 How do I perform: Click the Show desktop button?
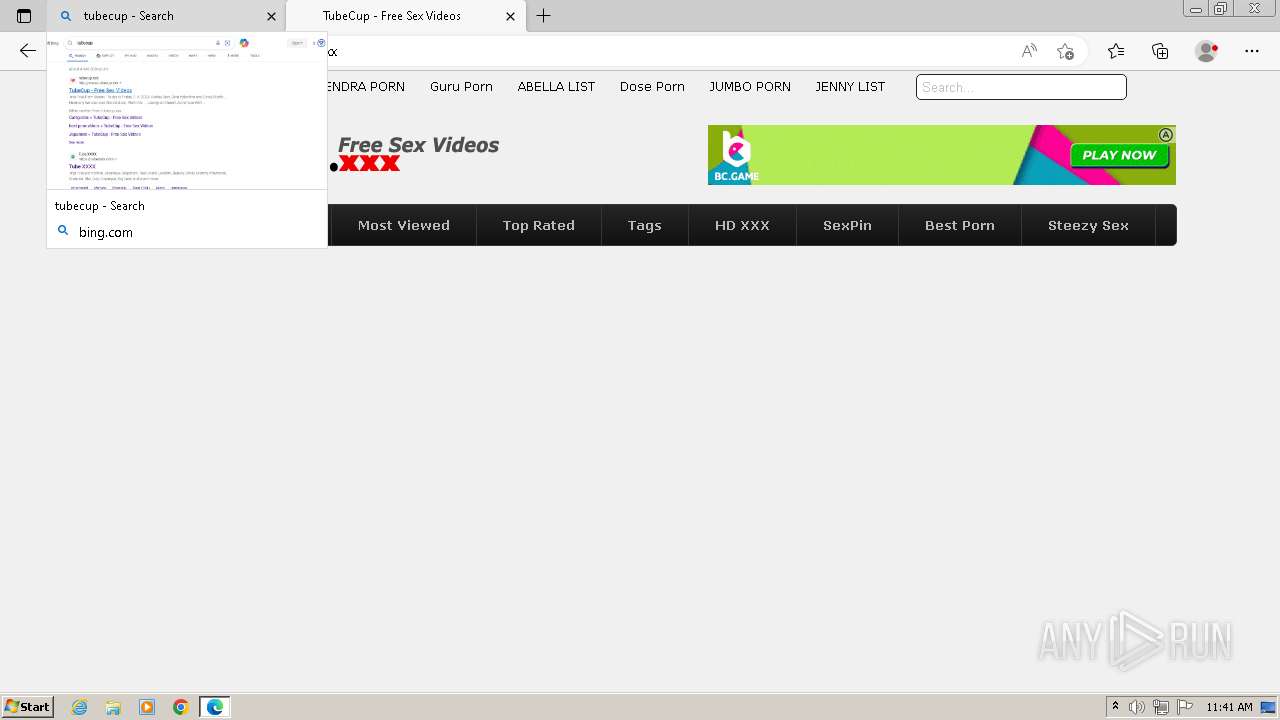1268,707
